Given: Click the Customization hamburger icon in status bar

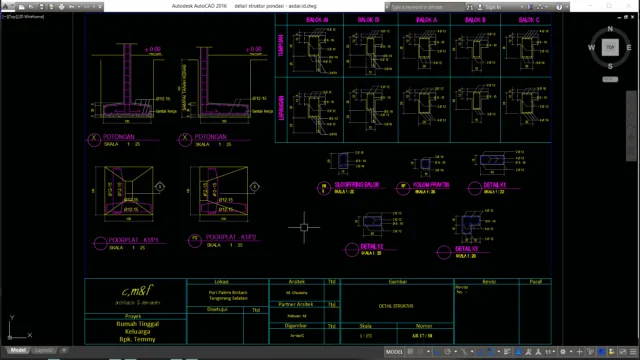Looking at the screenshot, I should [x=633, y=352].
